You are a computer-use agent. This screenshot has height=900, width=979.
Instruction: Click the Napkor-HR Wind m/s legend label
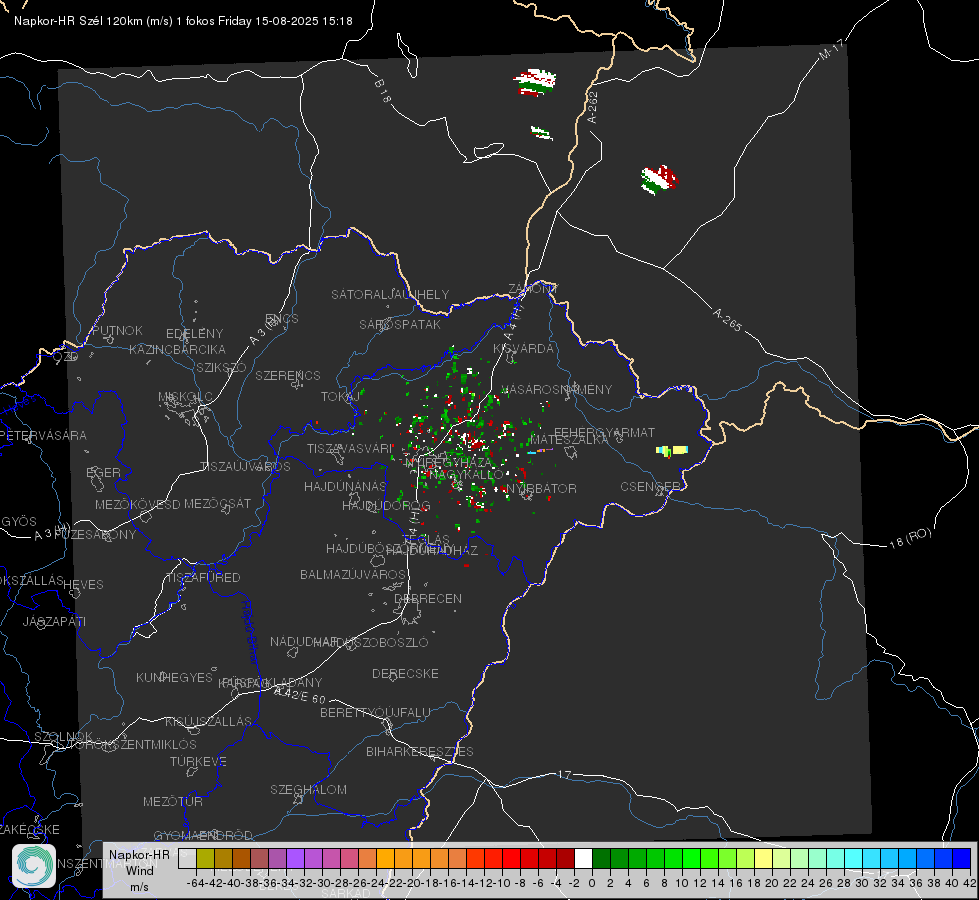[x=139, y=870]
